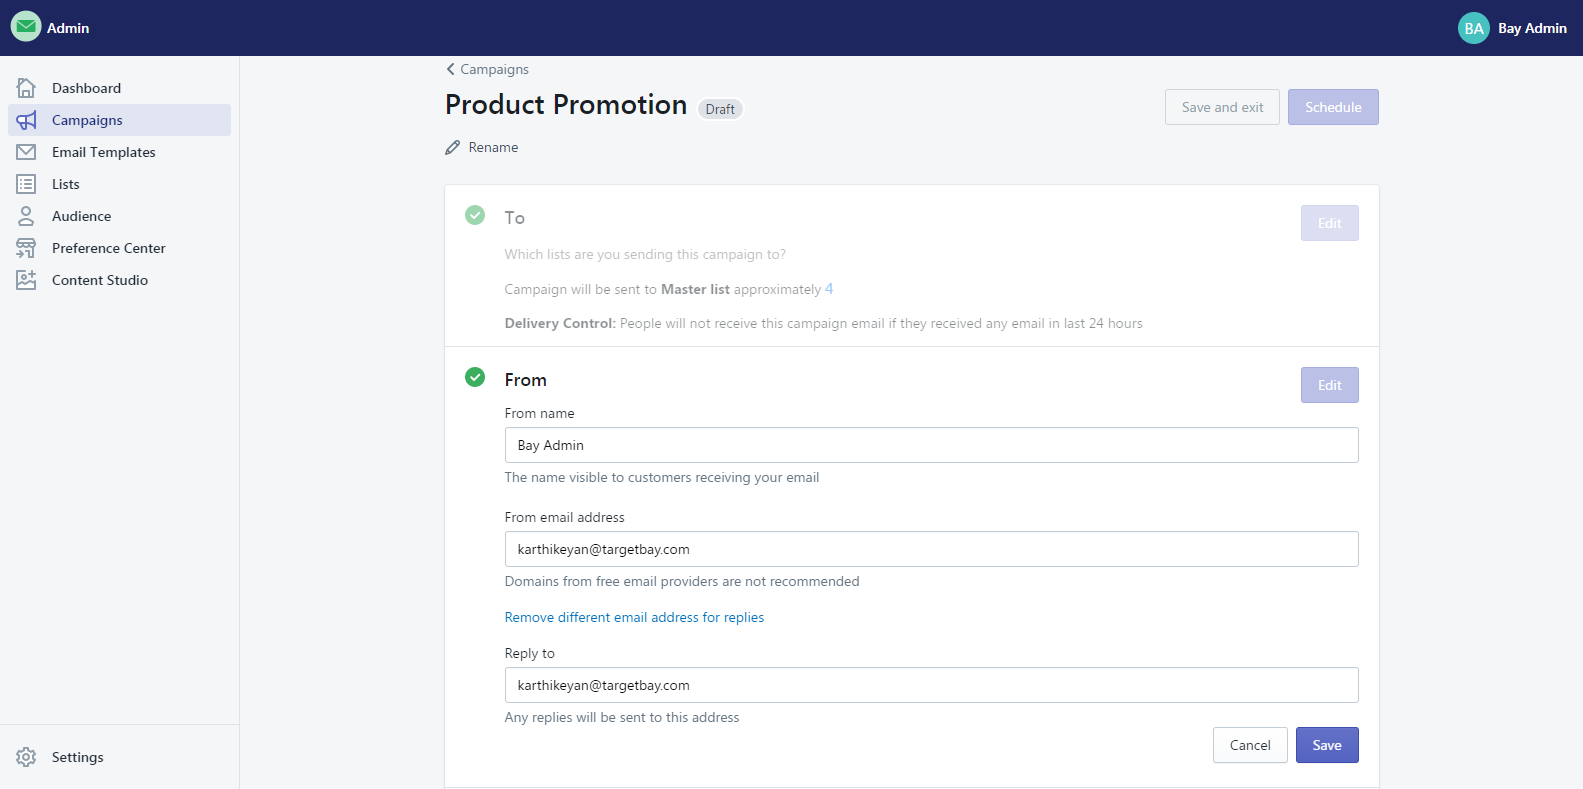Click the Dashboard house icon
This screenshot has width=1583, height=789.
pyautogui.click(x=26, y=88)
